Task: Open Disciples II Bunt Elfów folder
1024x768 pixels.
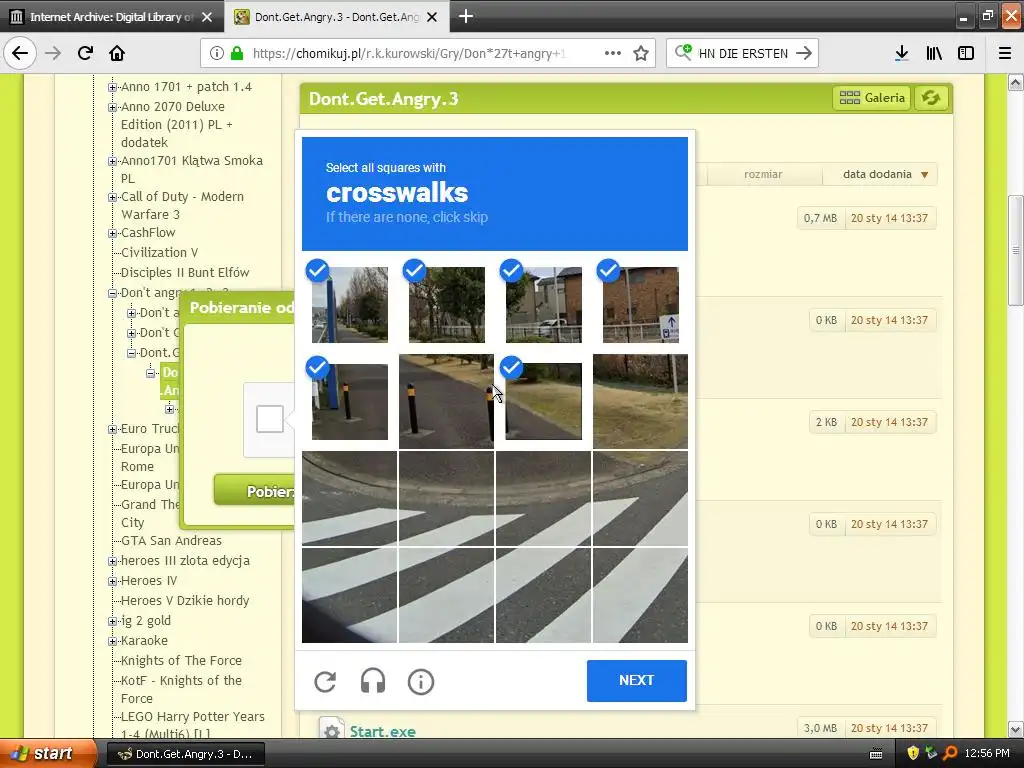Action: pyautogui.click(x=185, y=273)
